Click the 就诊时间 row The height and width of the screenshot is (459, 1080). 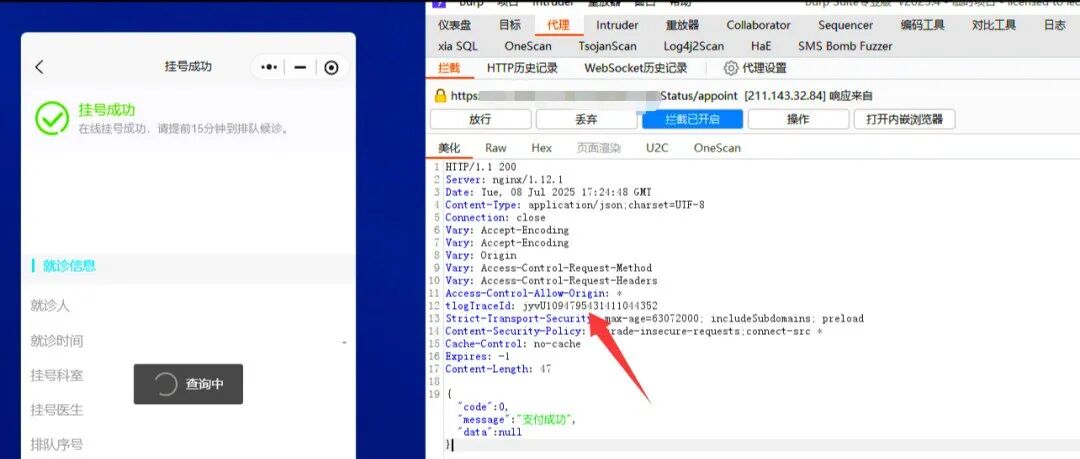189,340
